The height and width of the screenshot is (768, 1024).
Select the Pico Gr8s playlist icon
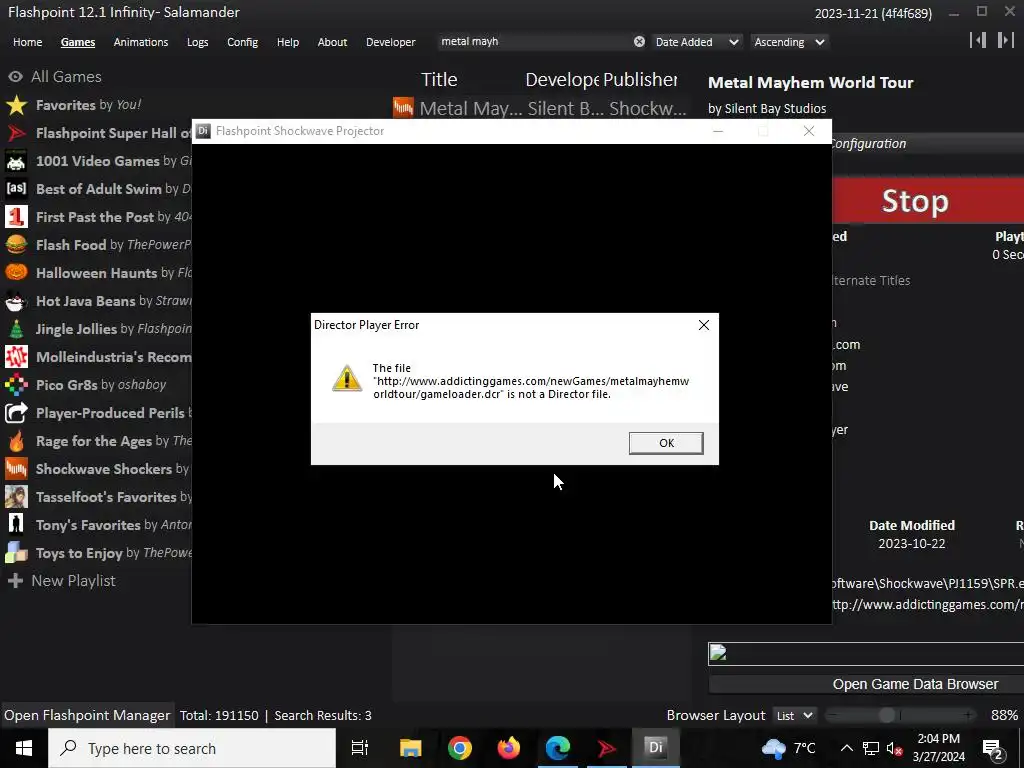point(16,385)
